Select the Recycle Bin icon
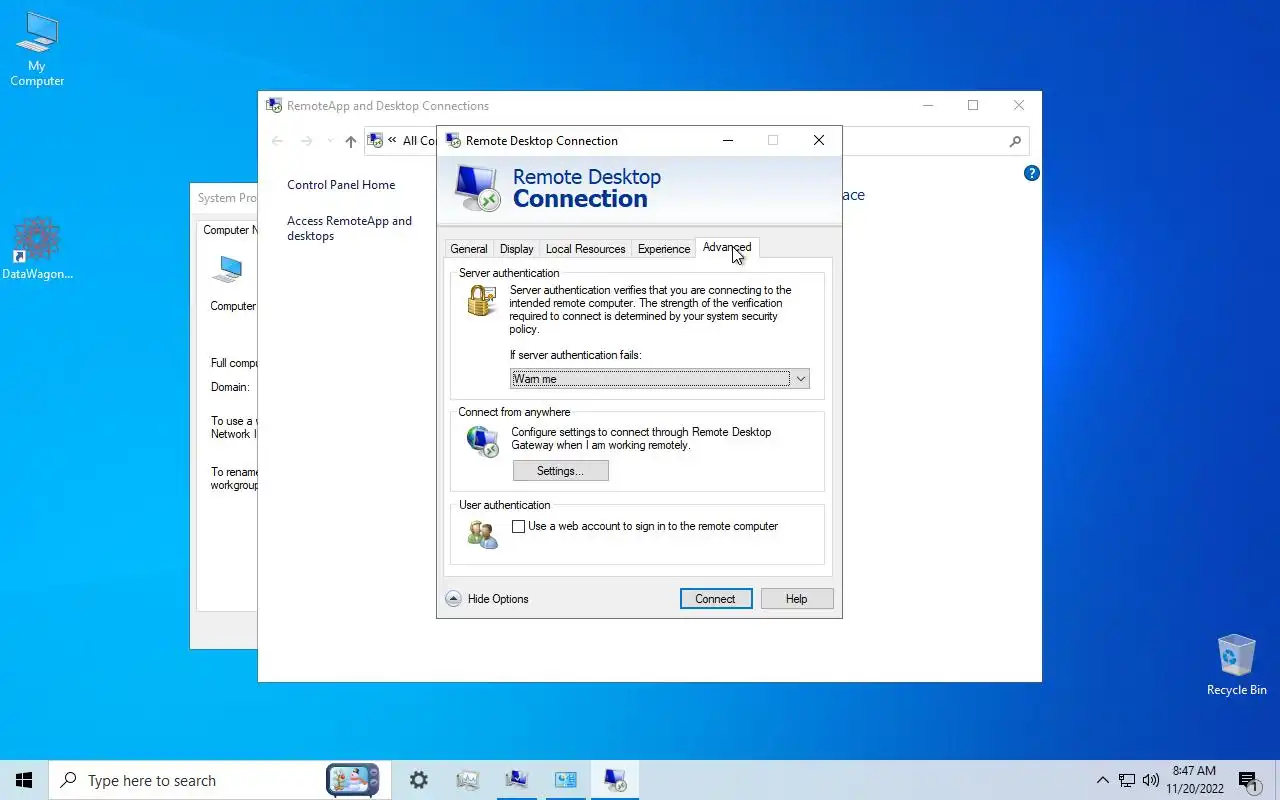Screen dimensions: 1280x800 click(1236, 665)
